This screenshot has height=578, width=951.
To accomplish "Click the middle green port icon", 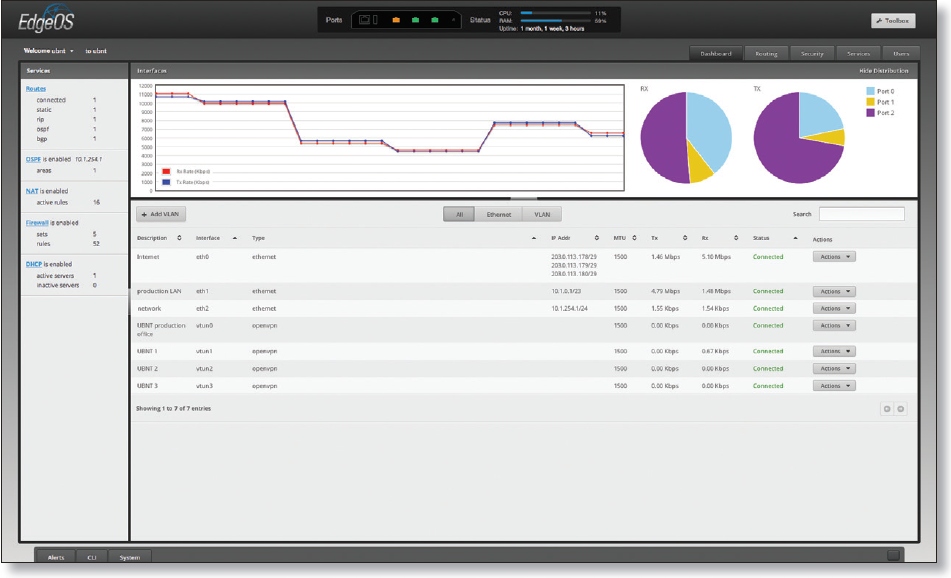I will click(x=415, y=20).
